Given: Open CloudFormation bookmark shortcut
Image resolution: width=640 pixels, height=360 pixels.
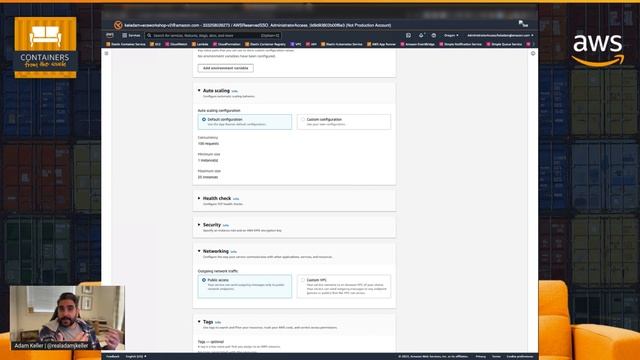Looking at the screenshot, I should (x=227, y=44).
